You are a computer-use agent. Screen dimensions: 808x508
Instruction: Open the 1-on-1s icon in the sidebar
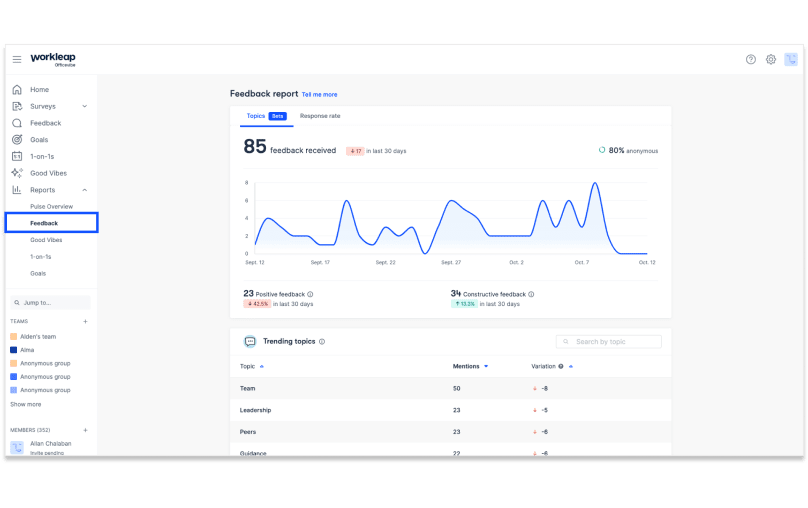click(17, 156)
